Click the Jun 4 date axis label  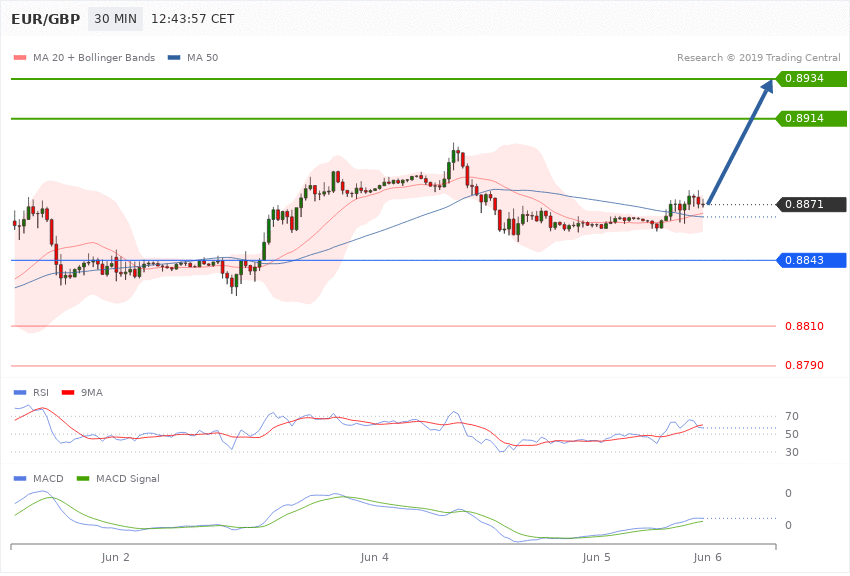[375, 557]
